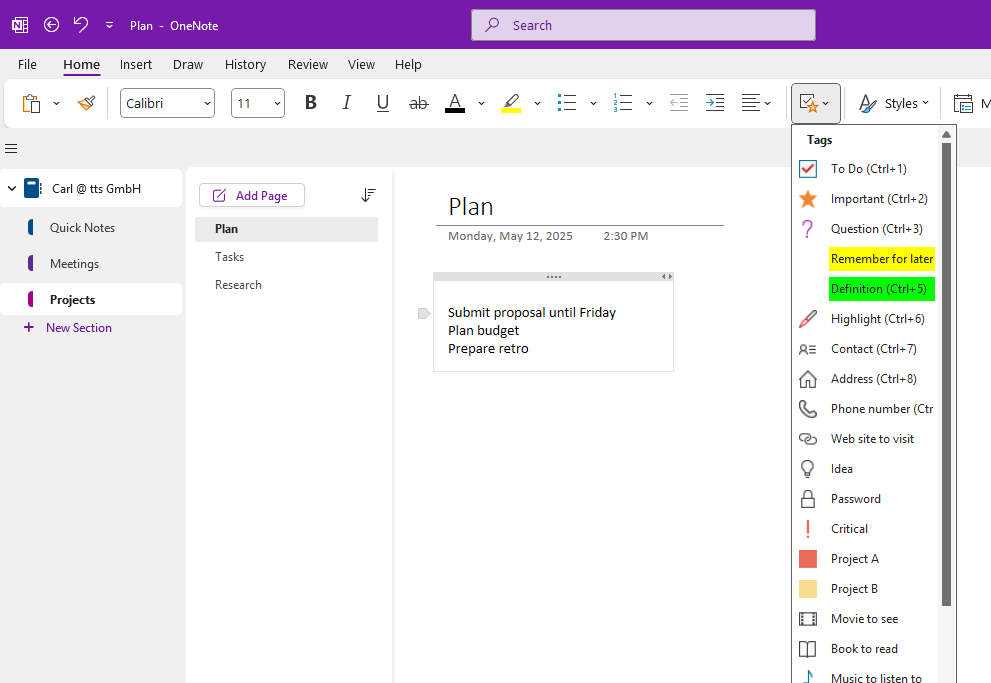The width and height of the screenshot is (991, 683).
Task: Switch to the Draw tab
Action: pos(188,64)
